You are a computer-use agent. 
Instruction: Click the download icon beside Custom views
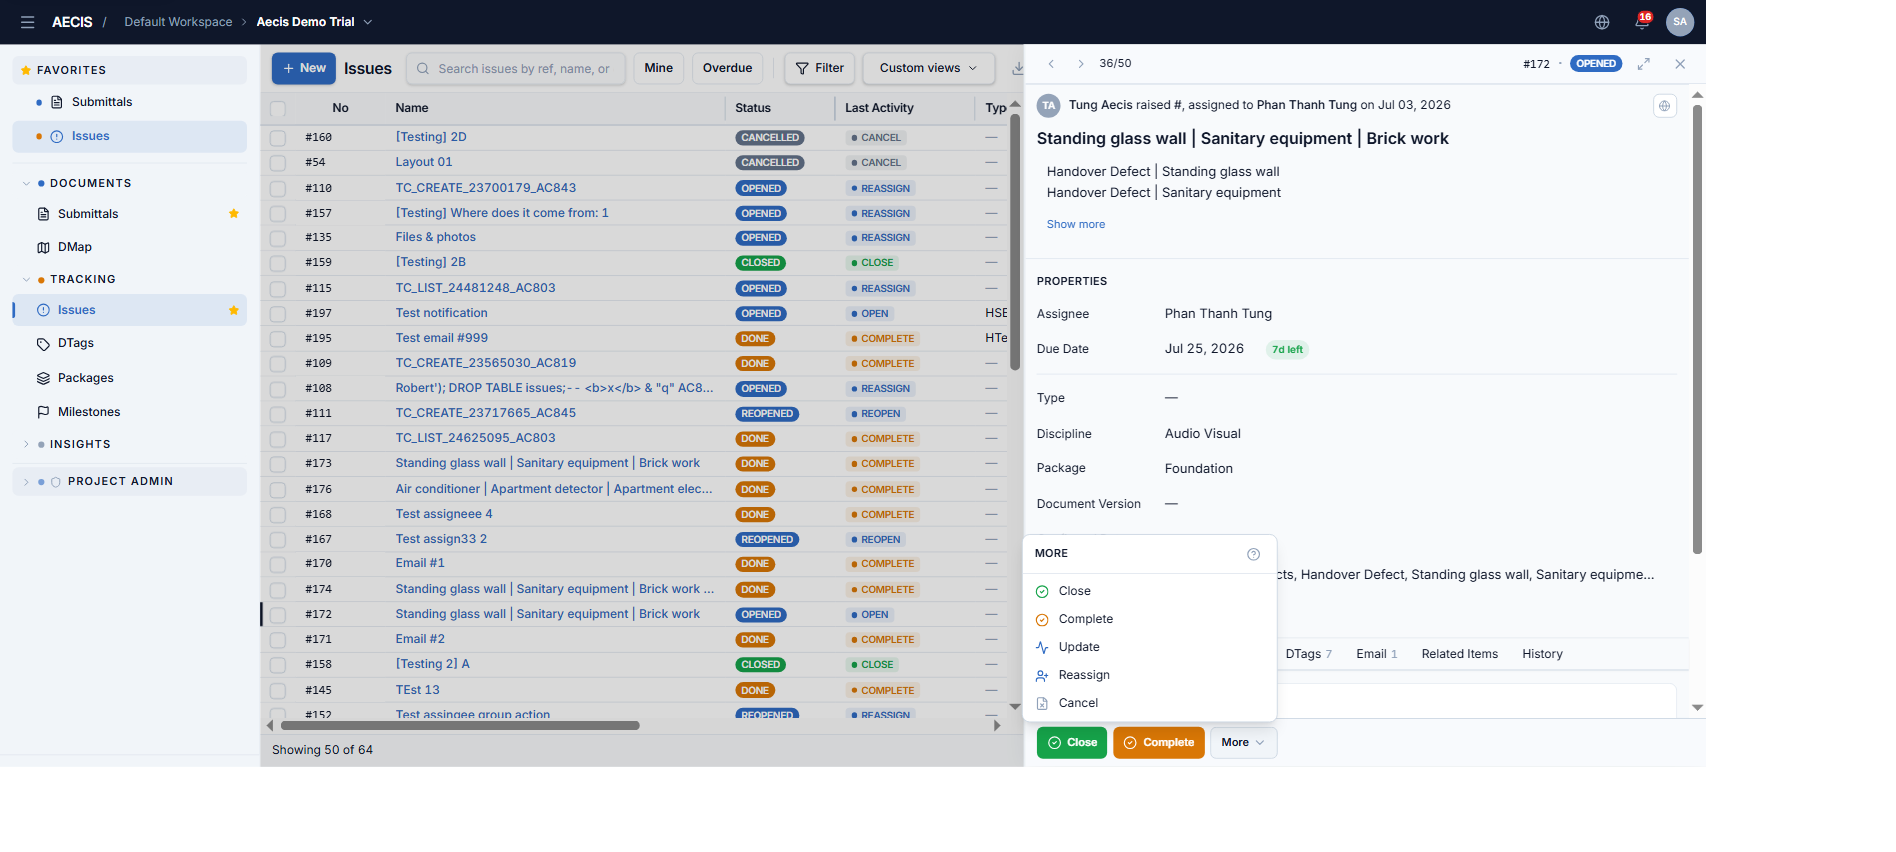click(x=1017, y=68)
